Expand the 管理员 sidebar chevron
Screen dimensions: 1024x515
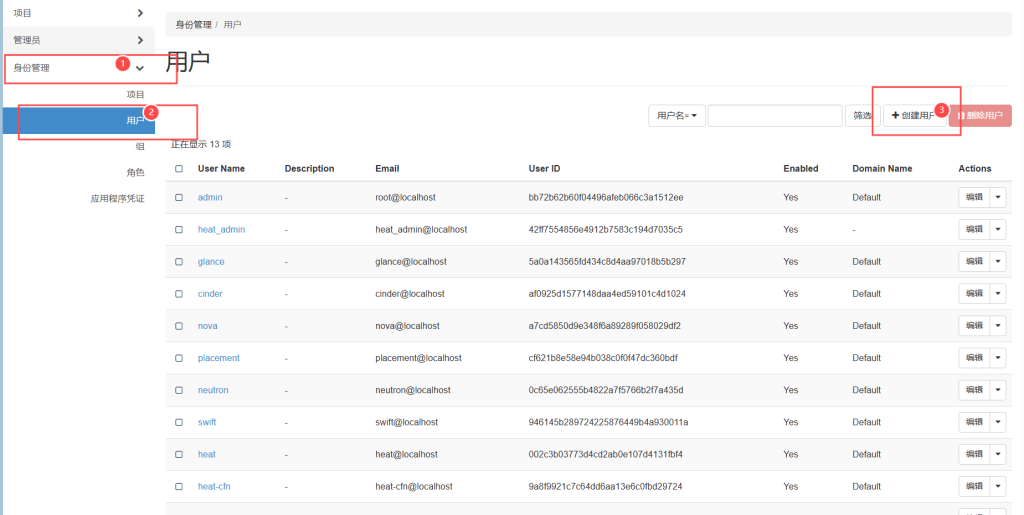click(x=140, y=40)
